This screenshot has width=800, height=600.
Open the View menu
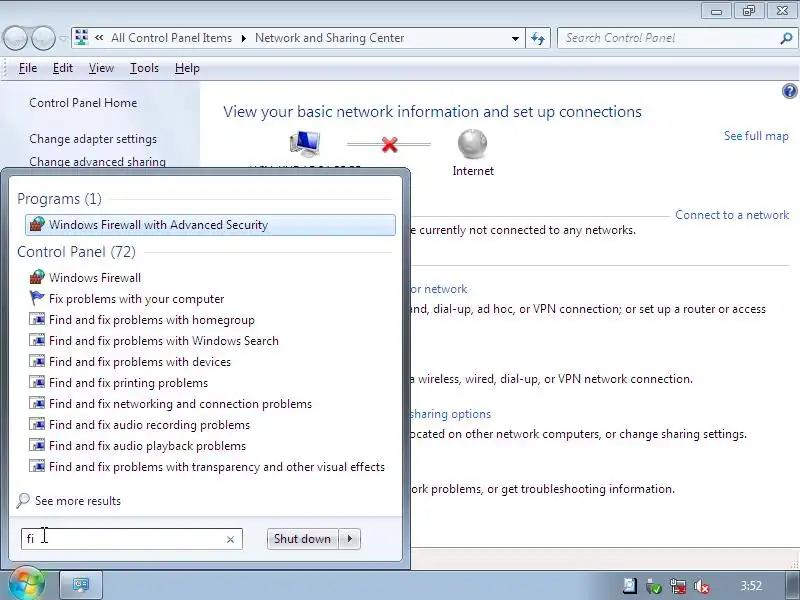tap(101, 68)
